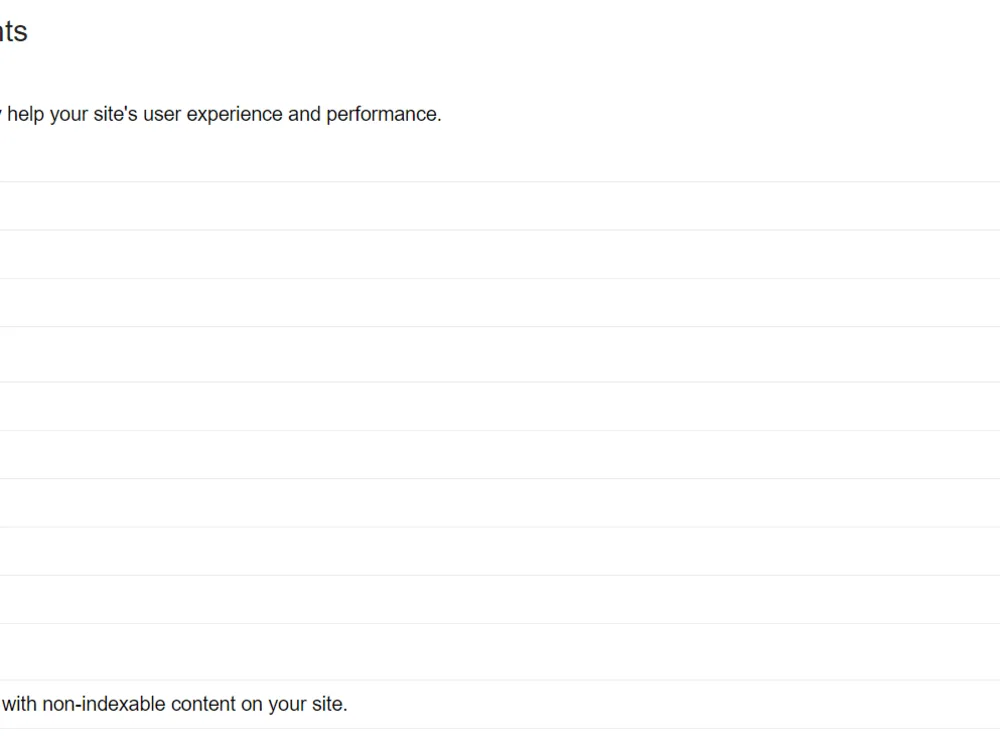Select the sixth empty list row
Viewport: 1000px width, 750px height.
(x=500, y=455)
